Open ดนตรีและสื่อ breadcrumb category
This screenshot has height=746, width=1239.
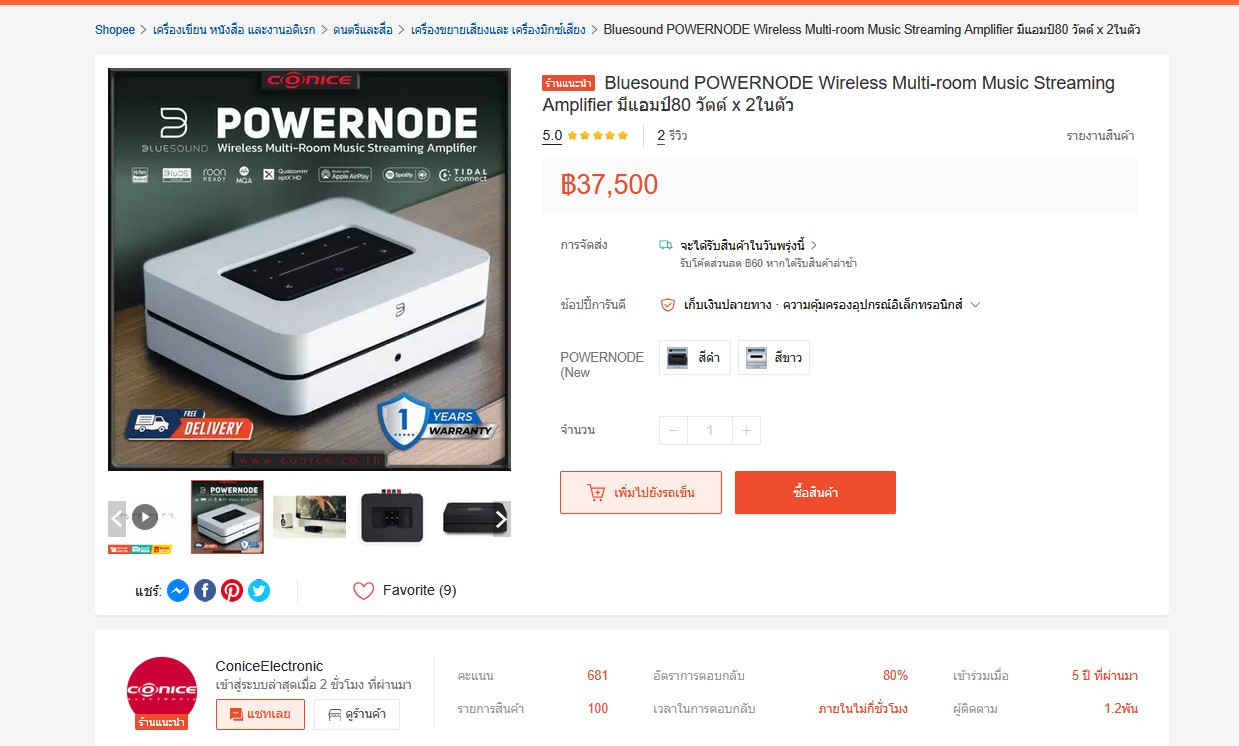click(364, 30)
